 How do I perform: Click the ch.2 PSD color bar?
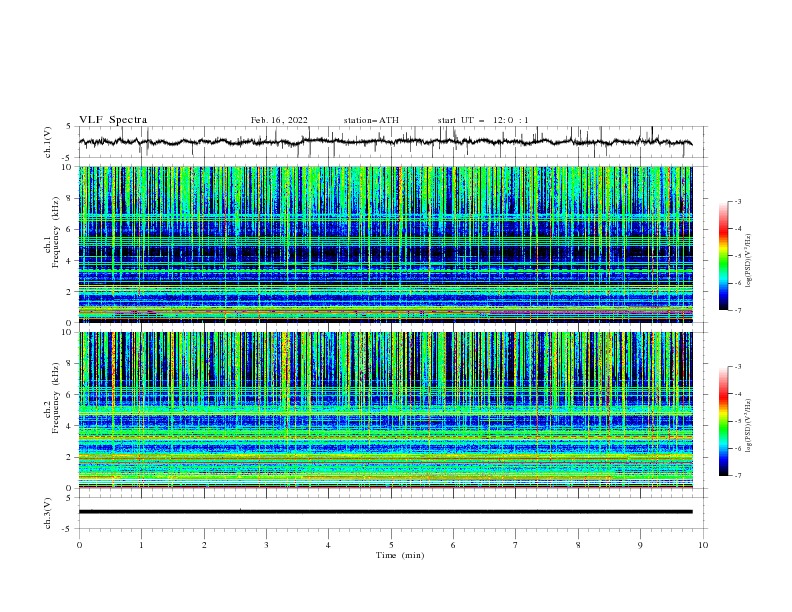pyautogui.click(x=723, y=421)
